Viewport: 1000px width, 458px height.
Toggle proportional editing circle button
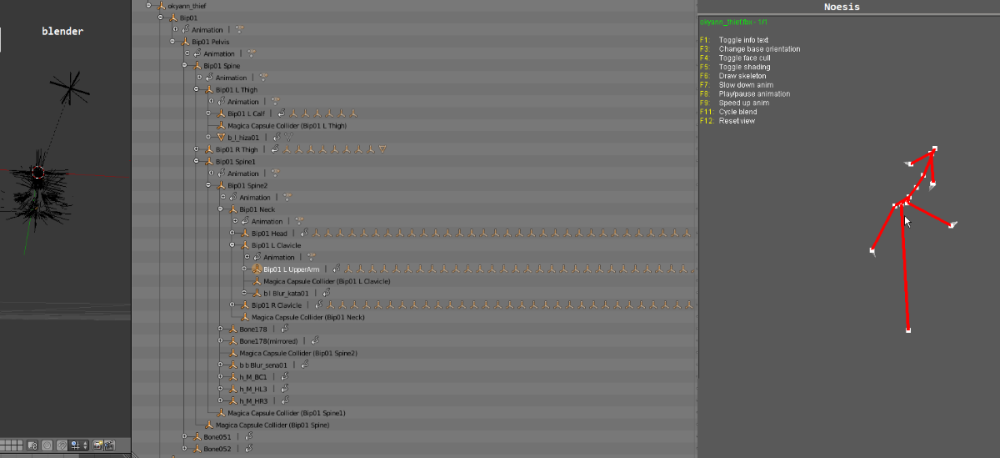pyautogui.click(x=47, y=445)
